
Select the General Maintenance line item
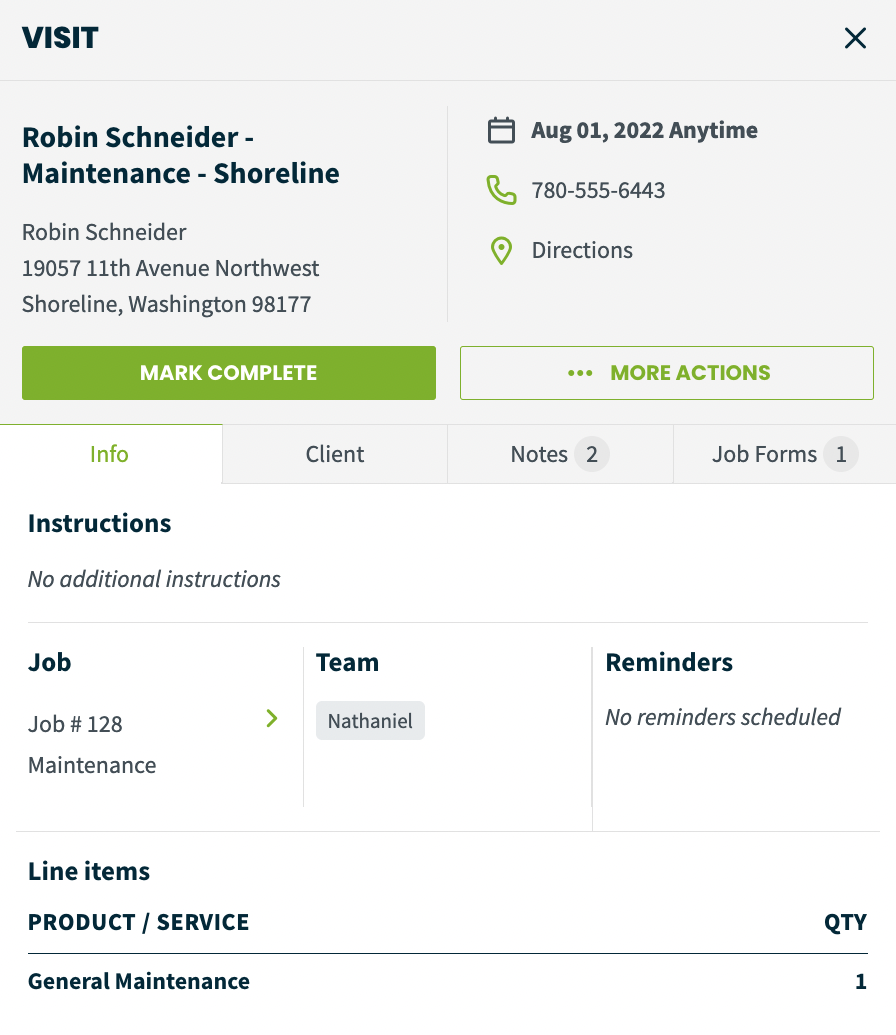pyautogui.click(x=139, y=981)
